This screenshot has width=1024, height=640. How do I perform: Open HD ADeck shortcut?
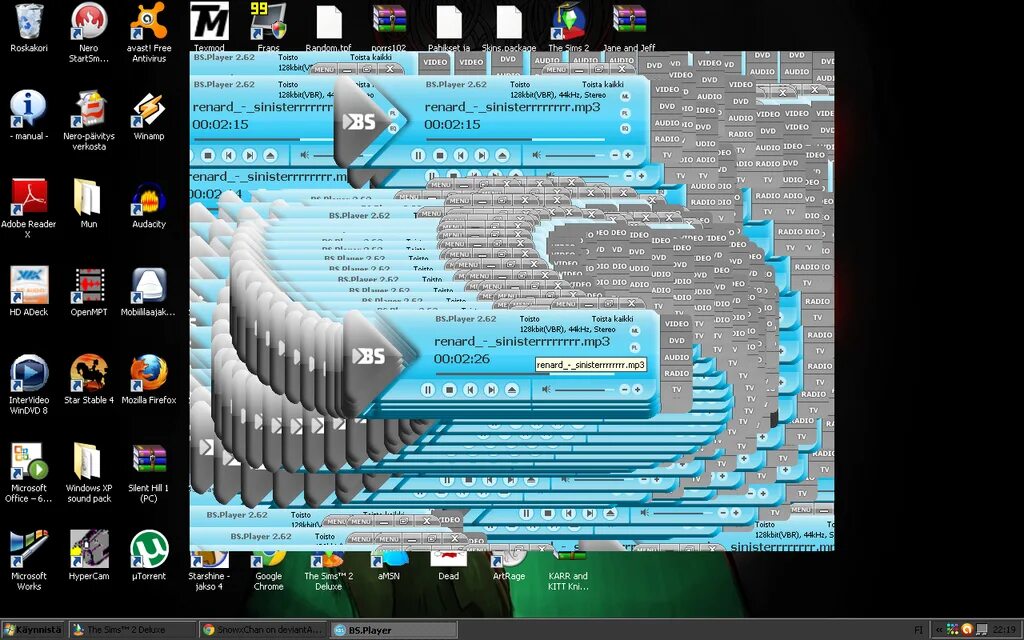29,291
